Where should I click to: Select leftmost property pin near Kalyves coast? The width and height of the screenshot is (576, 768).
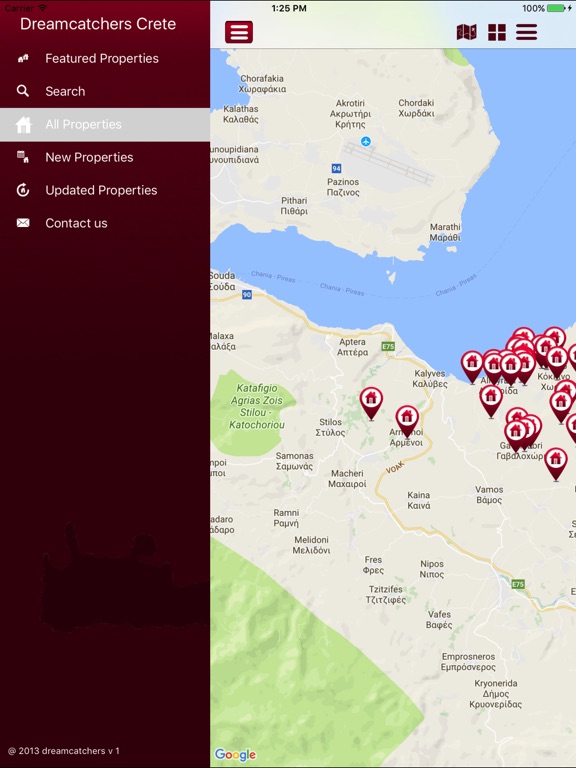click(x=472, y=367)
